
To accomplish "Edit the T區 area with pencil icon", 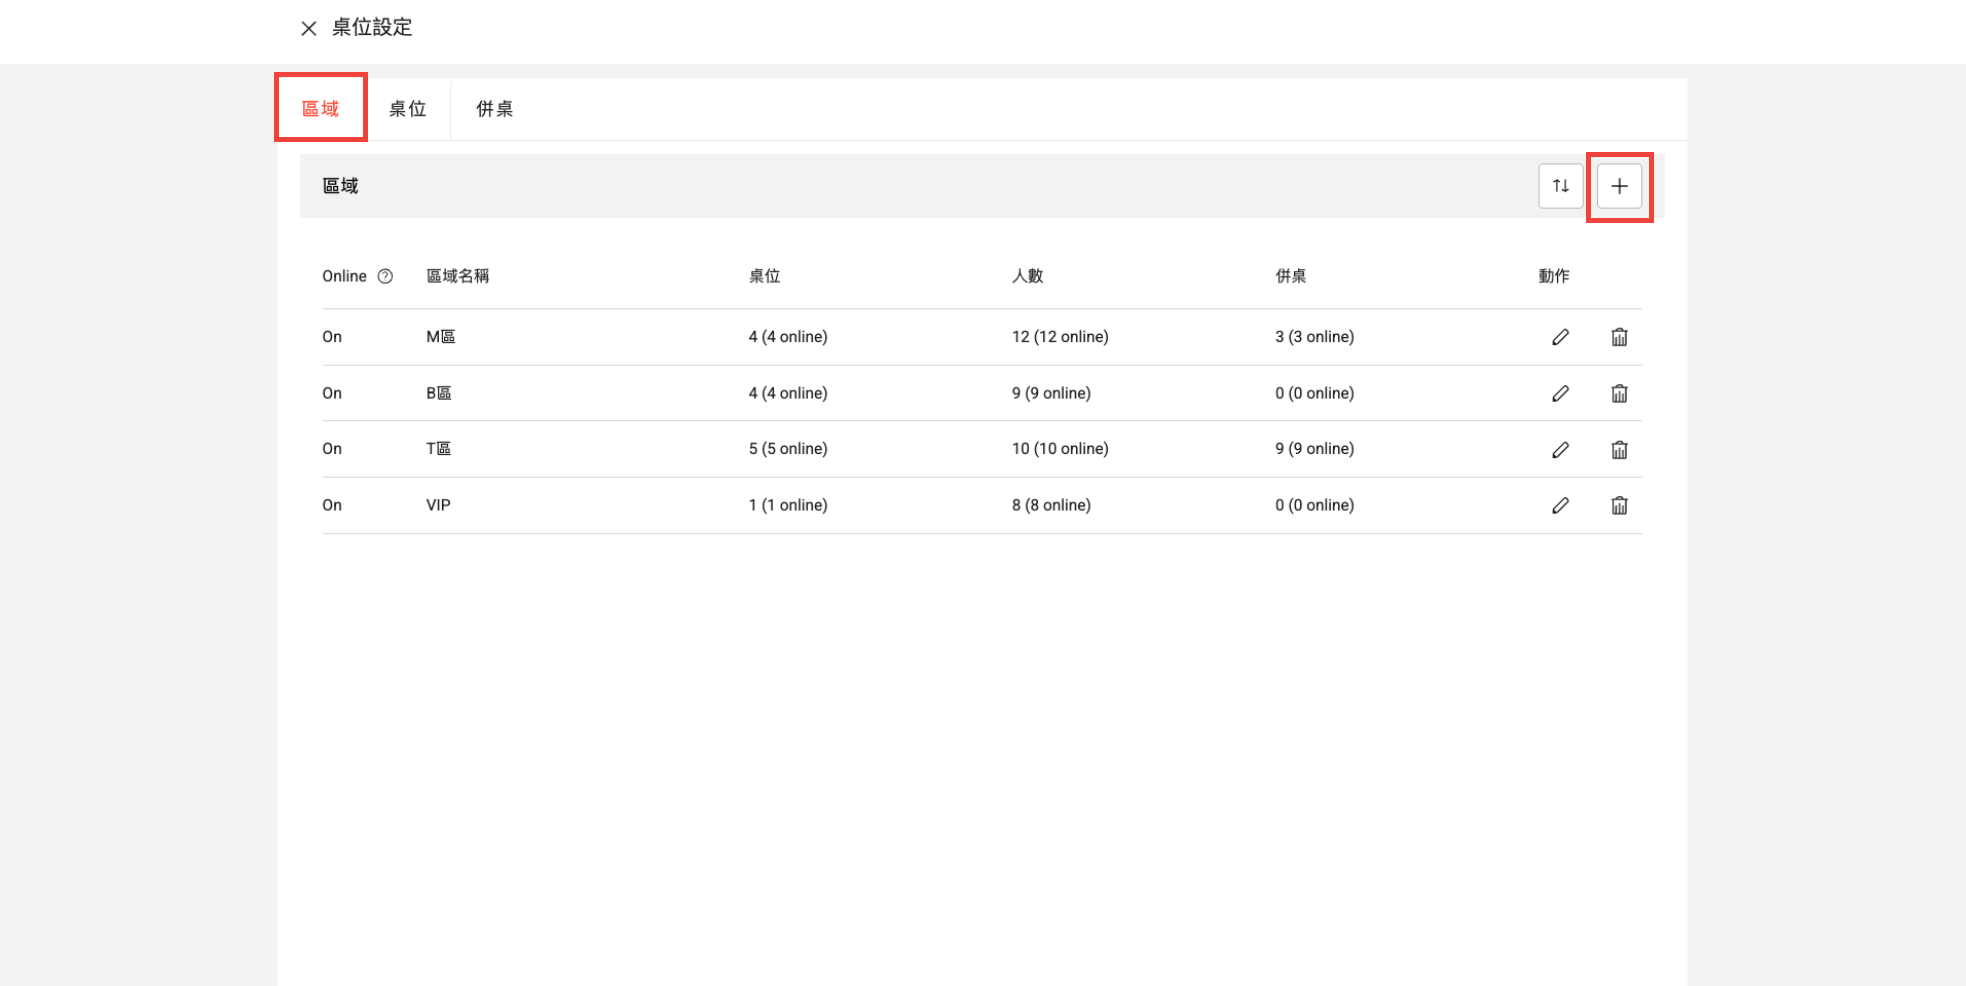I will point(1560,450).
